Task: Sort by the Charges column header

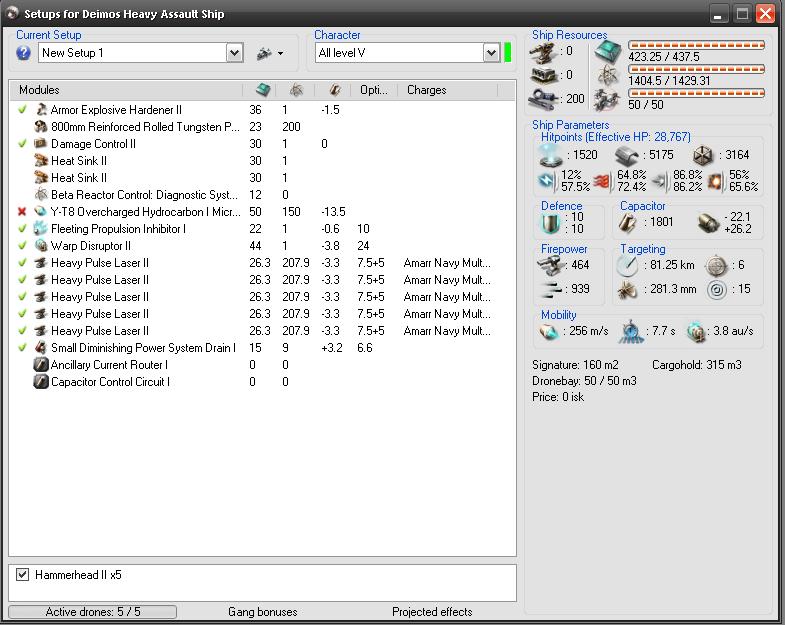Action: point(448,90)
